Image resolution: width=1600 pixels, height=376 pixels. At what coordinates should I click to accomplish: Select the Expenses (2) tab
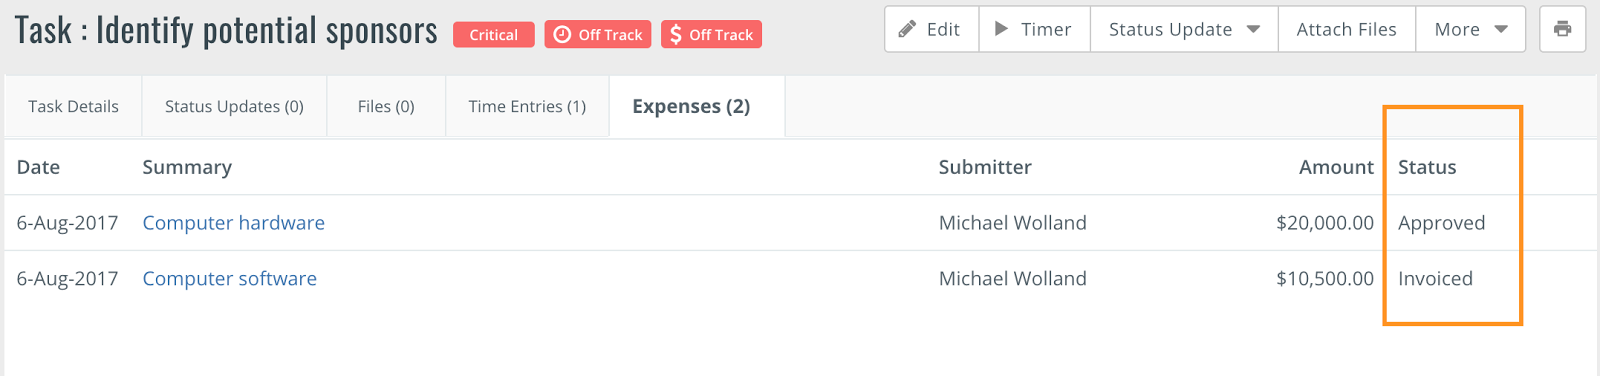pyautogui.click(x=691, y=106)
